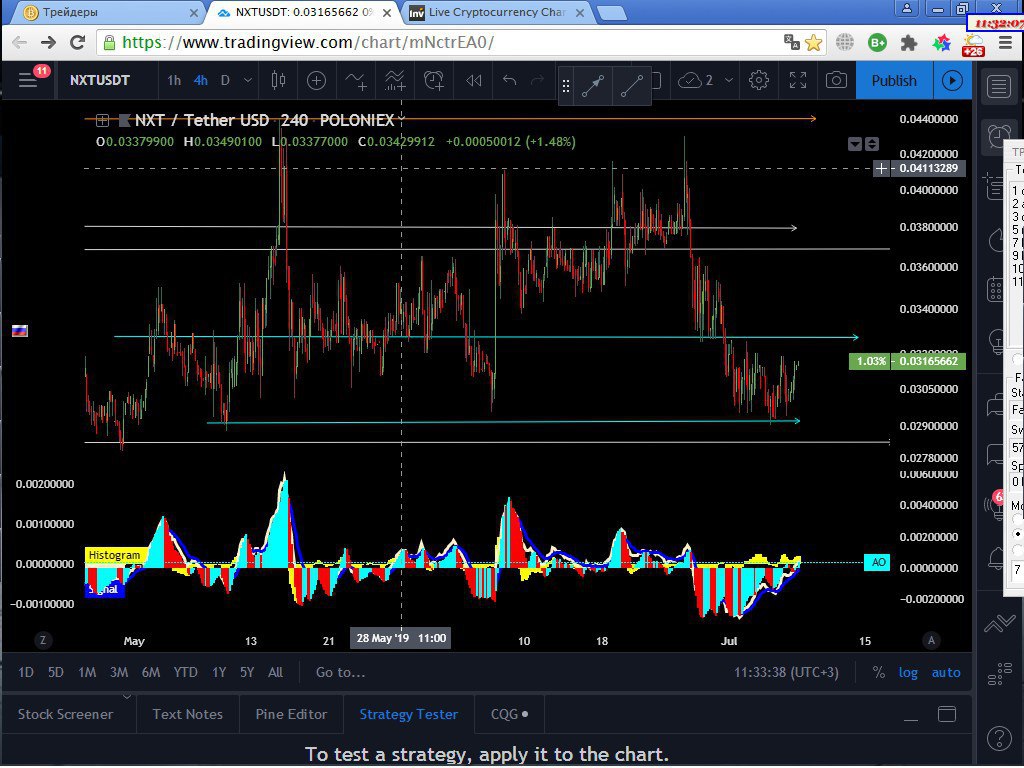Screen dimensions: 1024x768
Task: Set date range to 6M
Action: pos(151,672)
